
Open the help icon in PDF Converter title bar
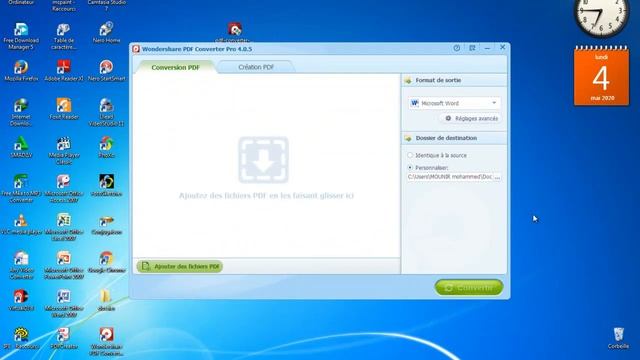(457, 48)
